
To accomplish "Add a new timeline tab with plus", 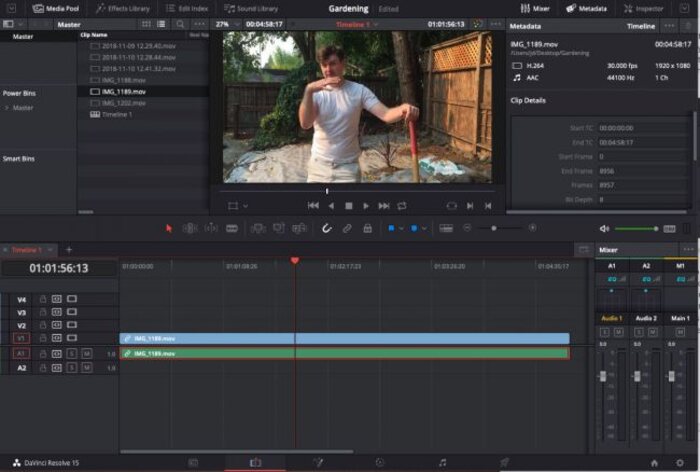I will (69, 250).
